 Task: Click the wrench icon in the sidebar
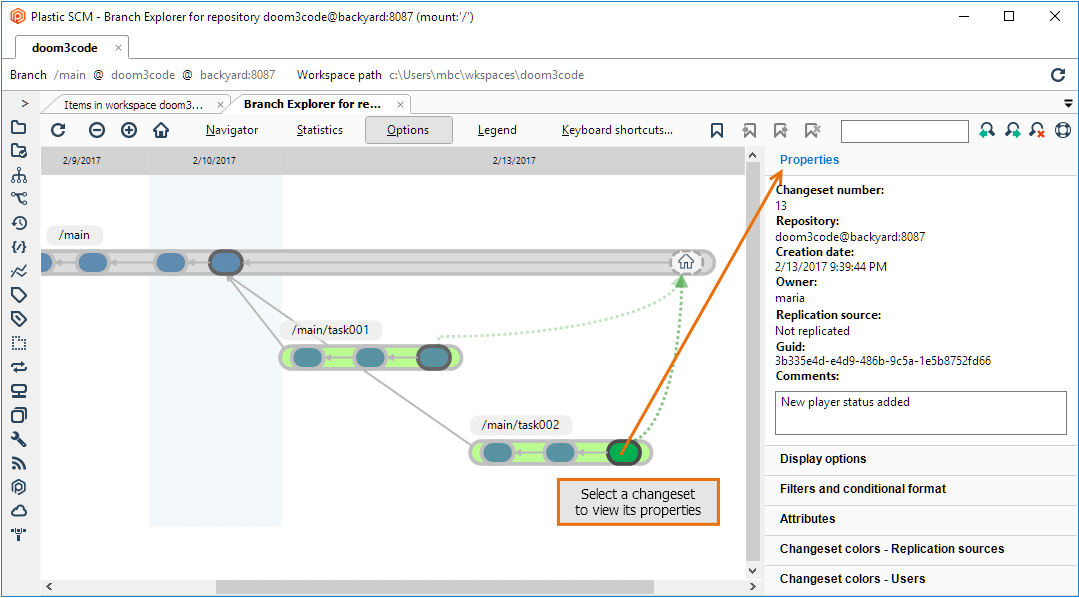19,439
